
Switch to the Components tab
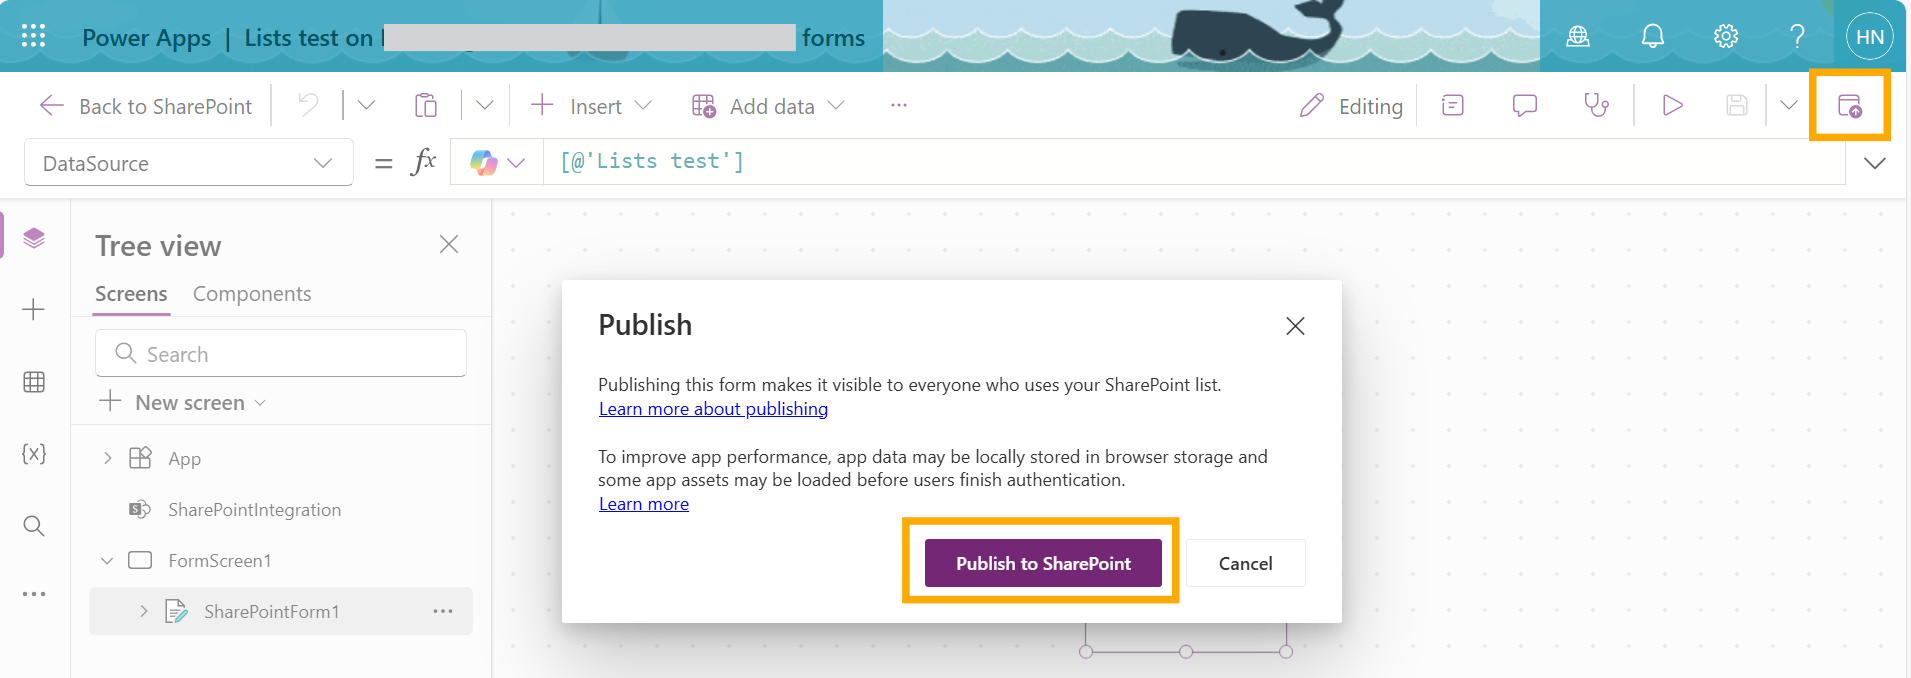tap(252, 294)
